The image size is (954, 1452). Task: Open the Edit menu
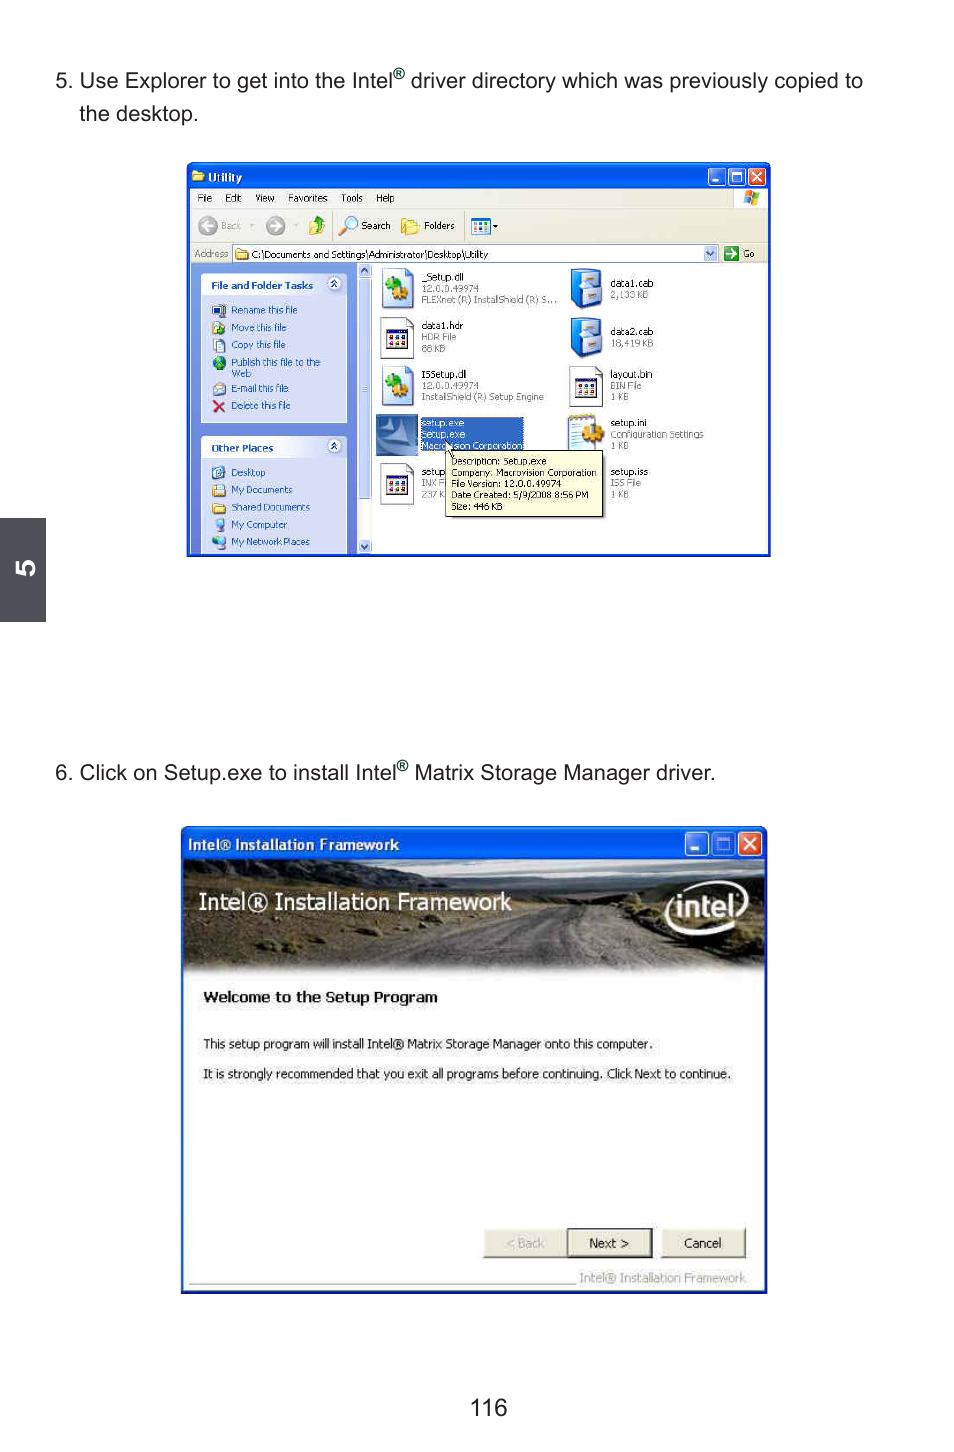(233, 198)
